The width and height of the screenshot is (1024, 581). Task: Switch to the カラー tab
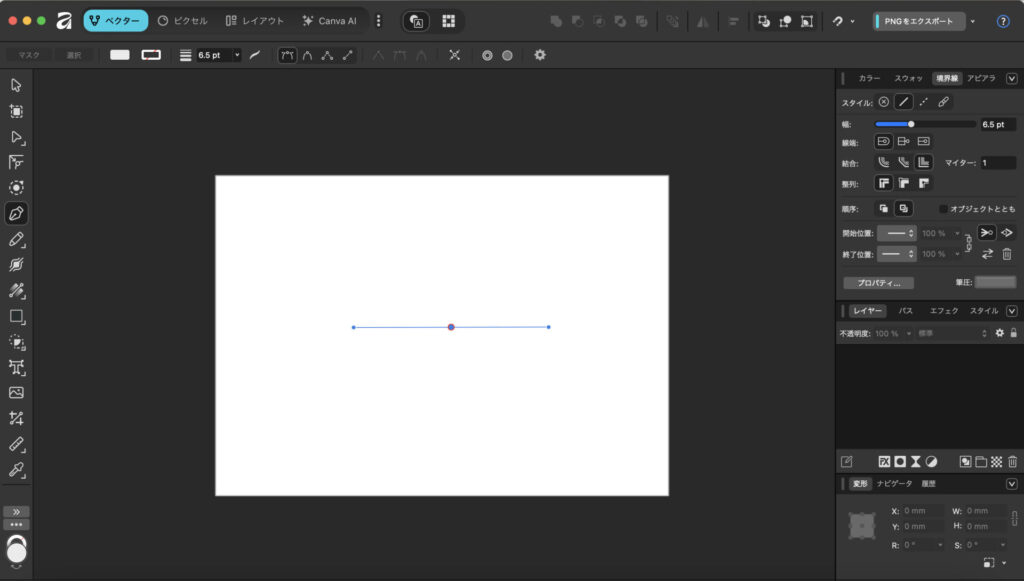point(869,78)
